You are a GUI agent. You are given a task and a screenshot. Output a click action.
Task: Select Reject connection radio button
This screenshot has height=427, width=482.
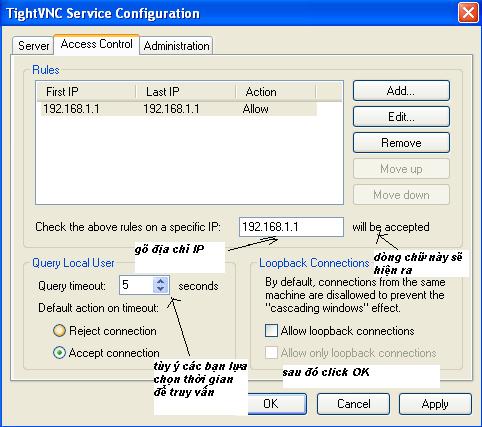(x=59, y=331)
